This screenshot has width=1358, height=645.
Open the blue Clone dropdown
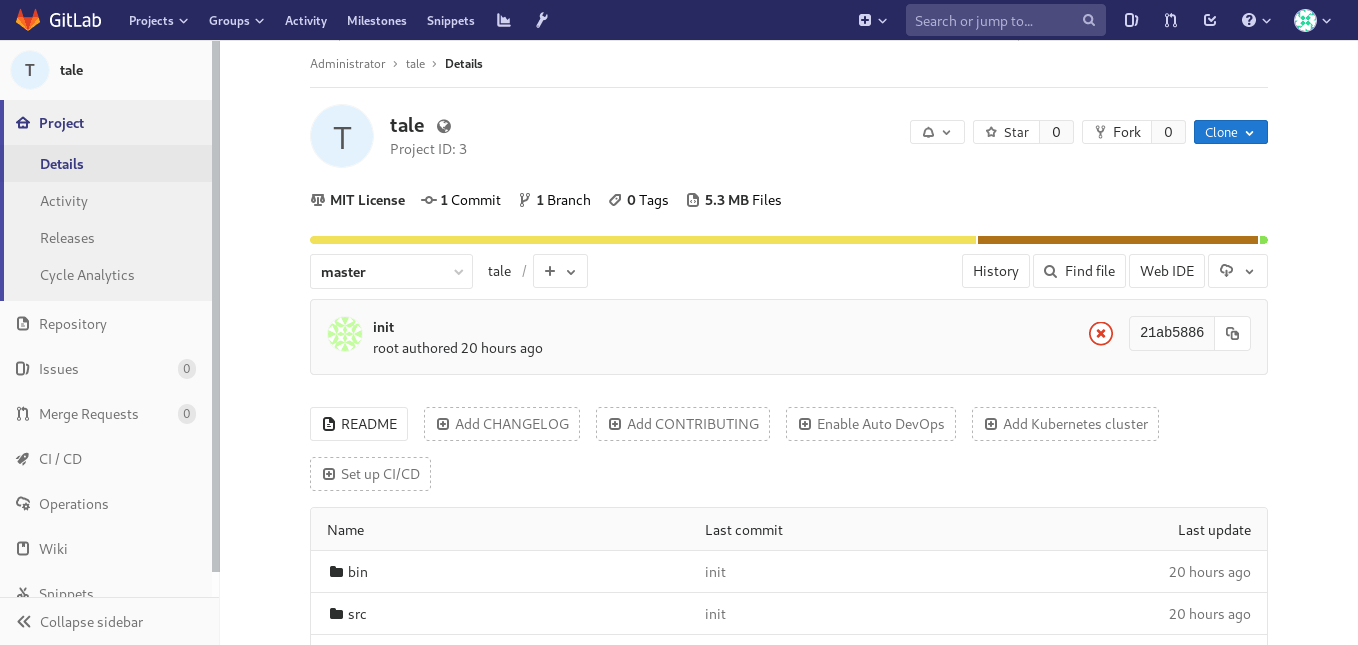1230,132
